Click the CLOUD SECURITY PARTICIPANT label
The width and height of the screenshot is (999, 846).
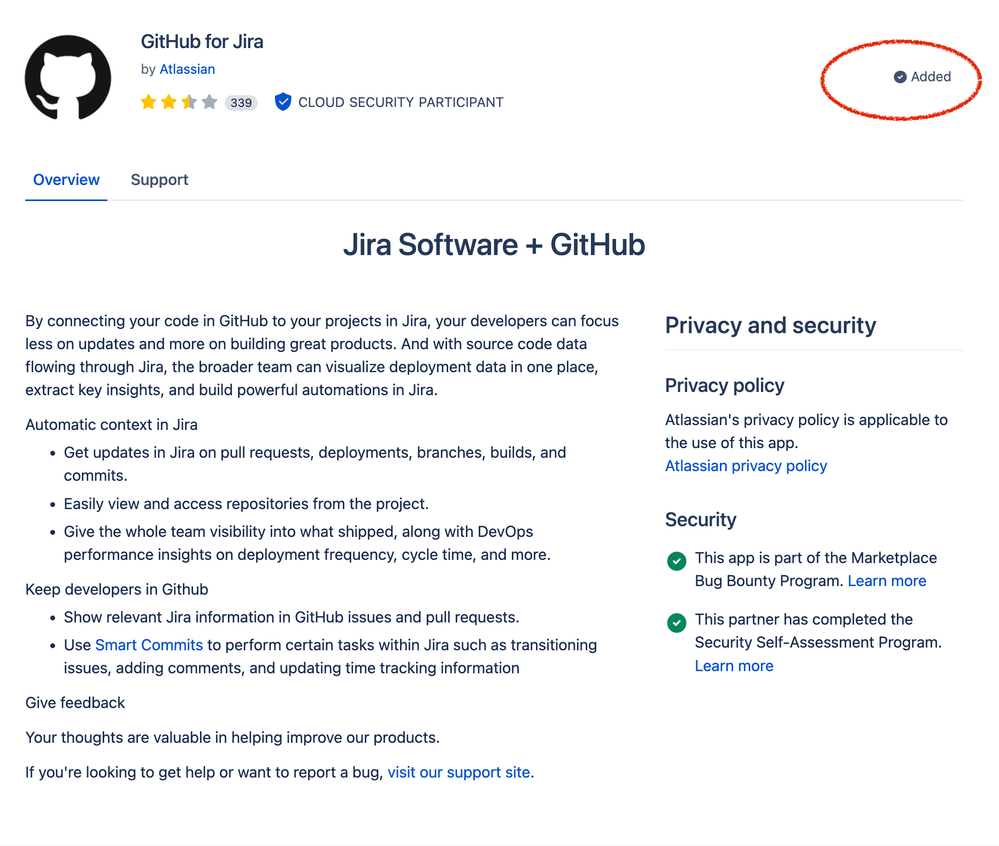click(401, 102)
